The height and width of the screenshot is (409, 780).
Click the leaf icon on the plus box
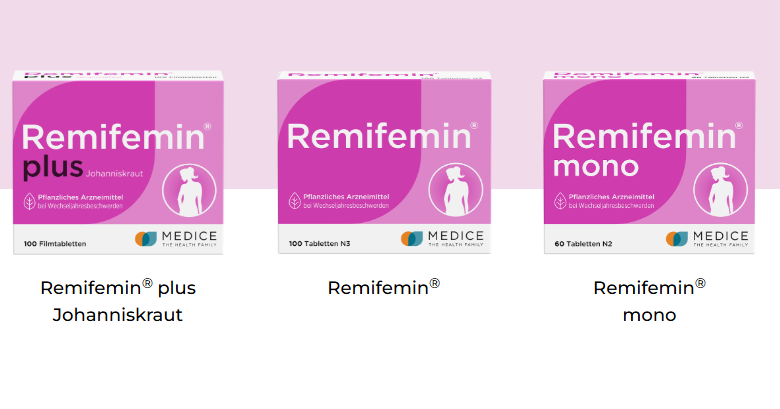pyautogui.click(x=29, y=201)
